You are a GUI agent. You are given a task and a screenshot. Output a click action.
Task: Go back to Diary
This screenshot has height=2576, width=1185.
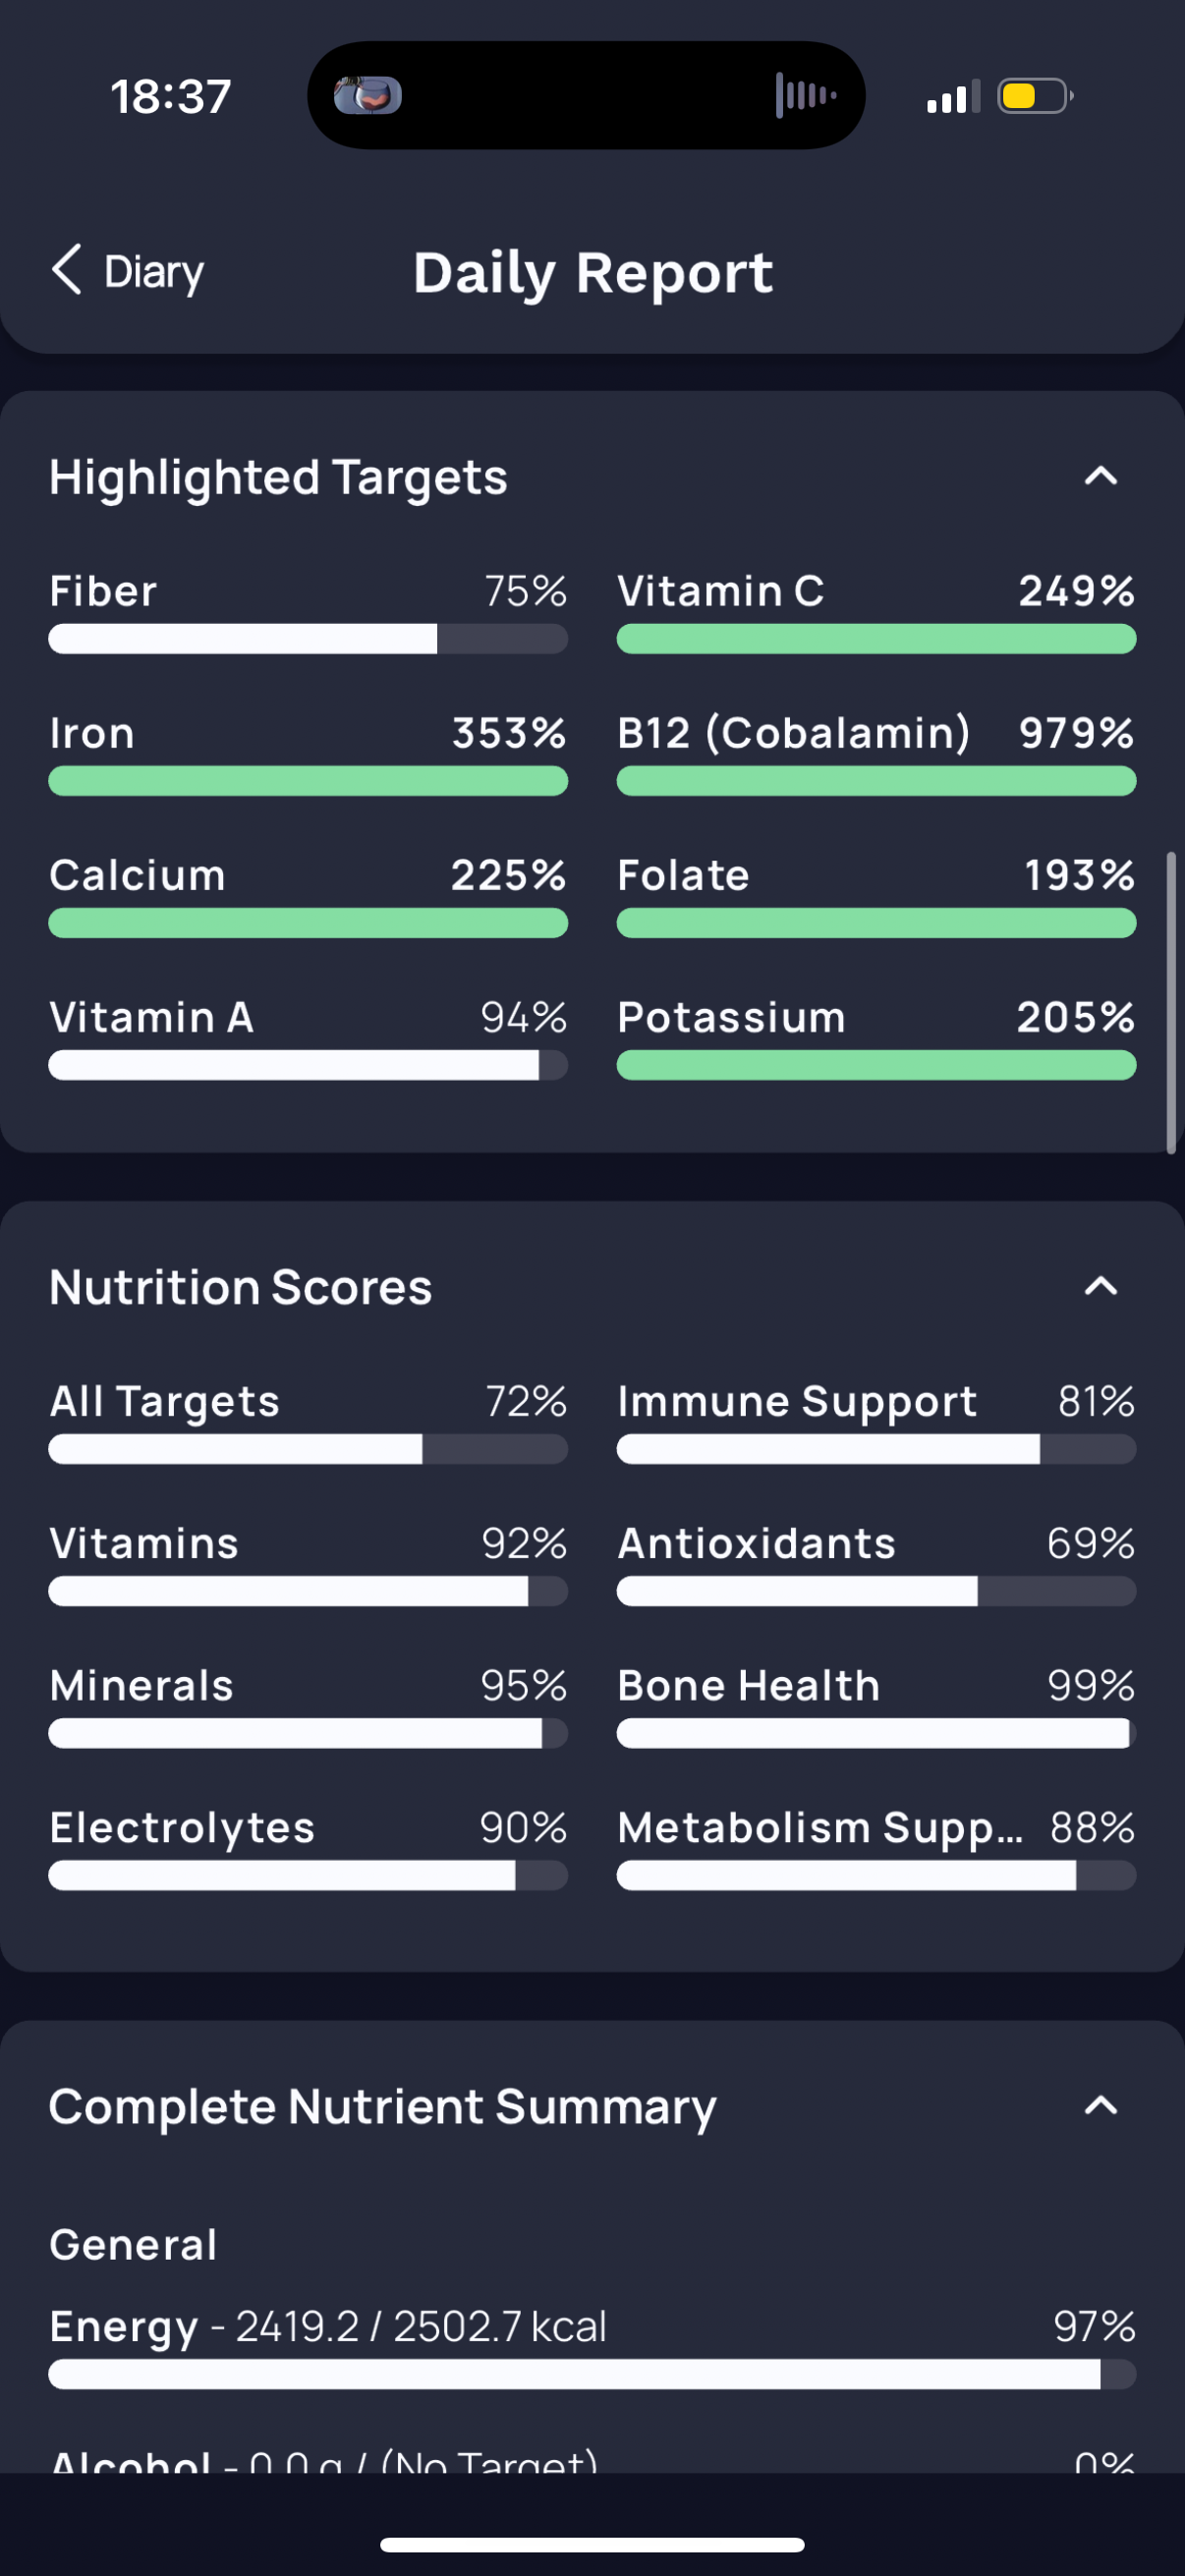127,271
